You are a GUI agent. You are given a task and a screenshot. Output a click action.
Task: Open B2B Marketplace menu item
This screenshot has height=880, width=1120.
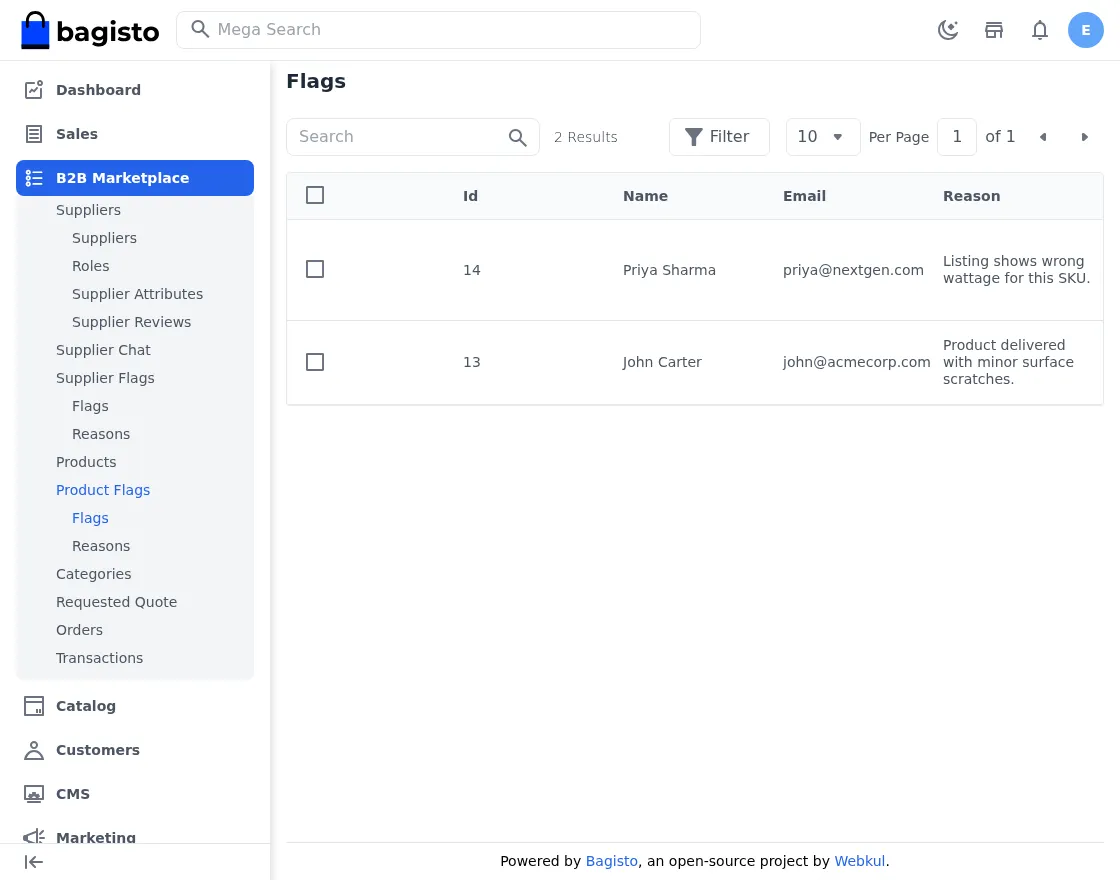(x=135, y=178)
